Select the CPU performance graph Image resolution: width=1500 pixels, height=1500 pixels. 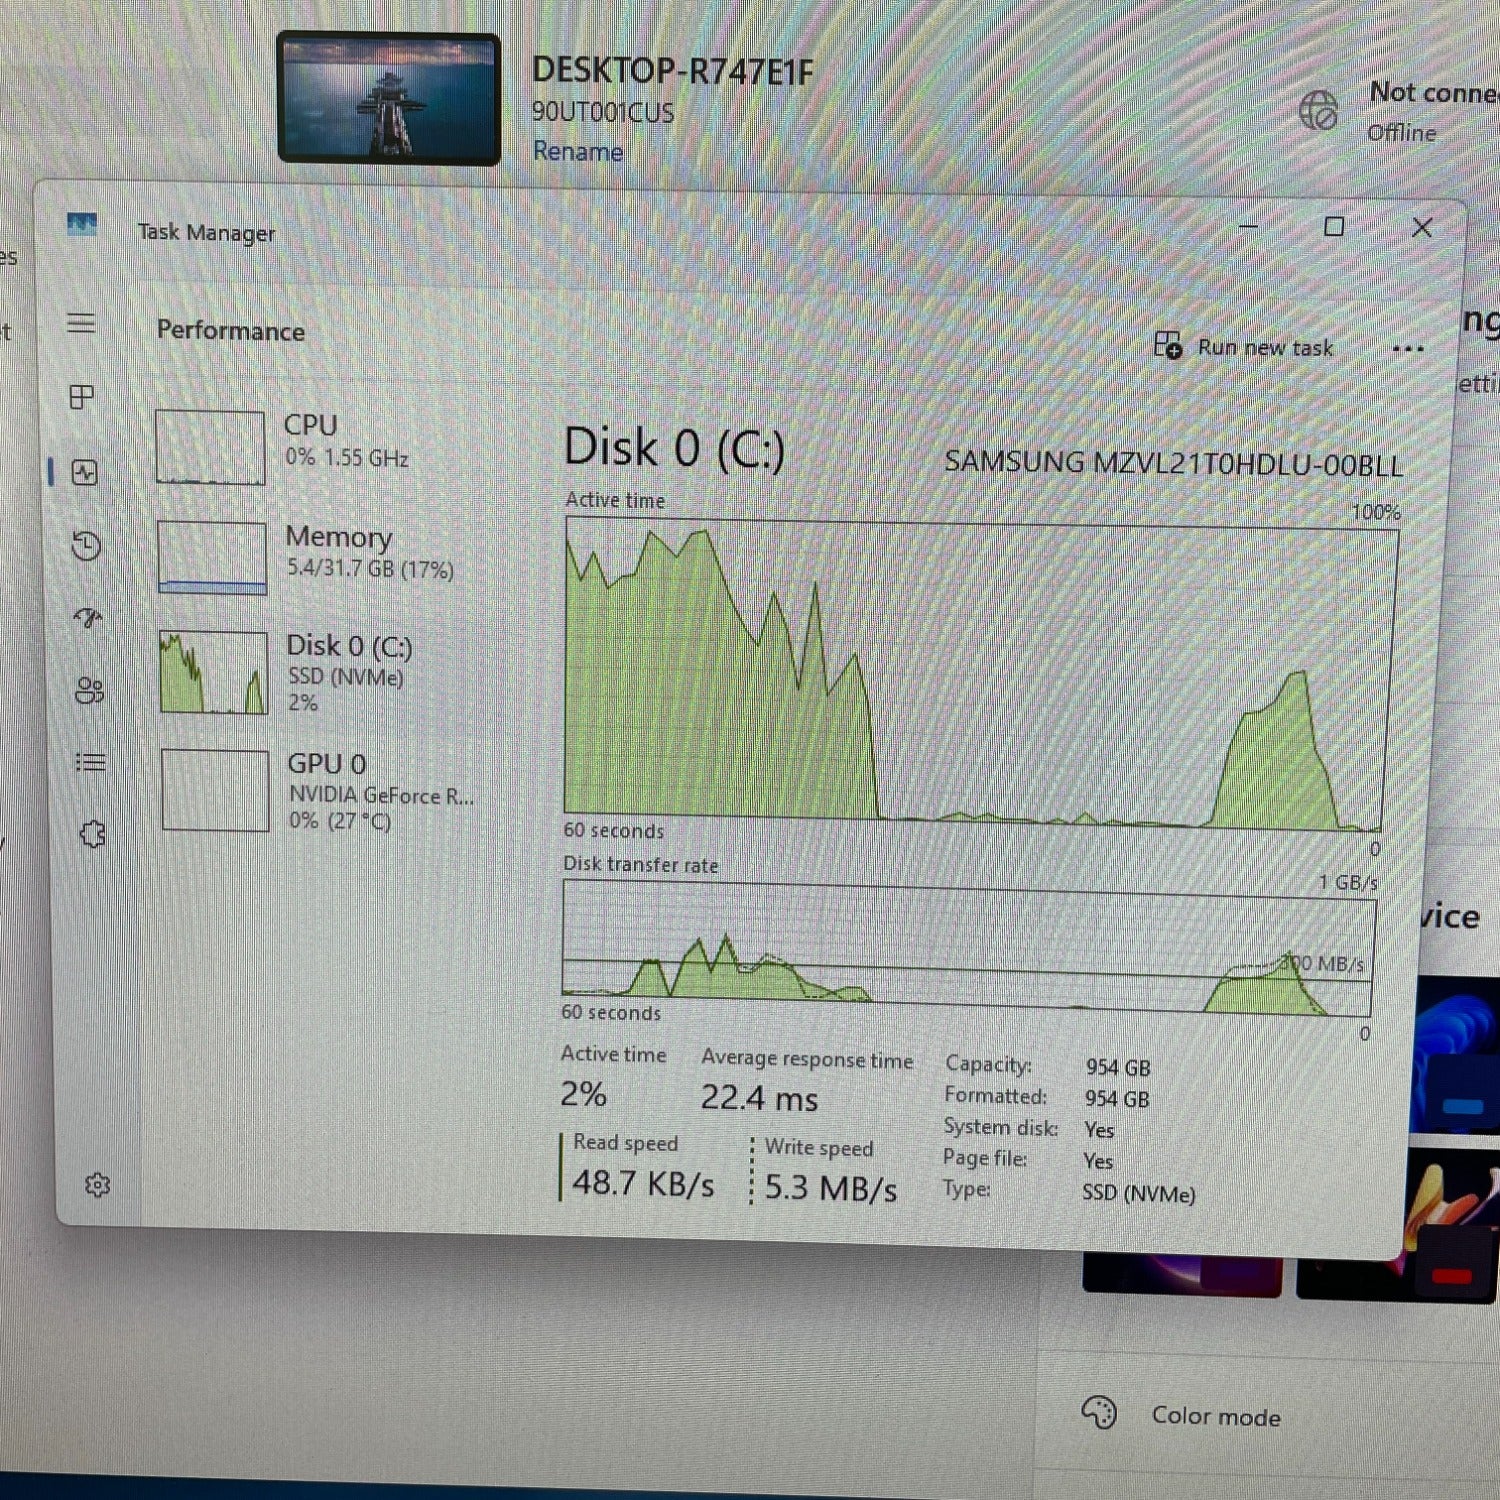[211, 447]
